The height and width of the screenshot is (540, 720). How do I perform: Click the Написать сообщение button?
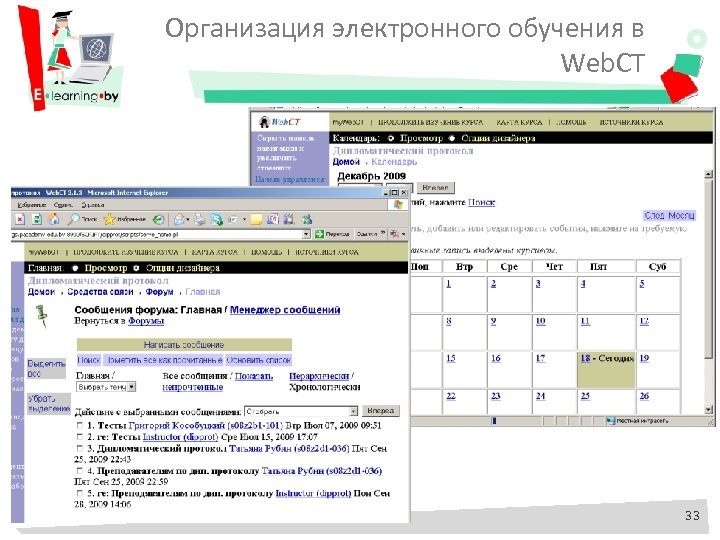[x=184, y=344]
